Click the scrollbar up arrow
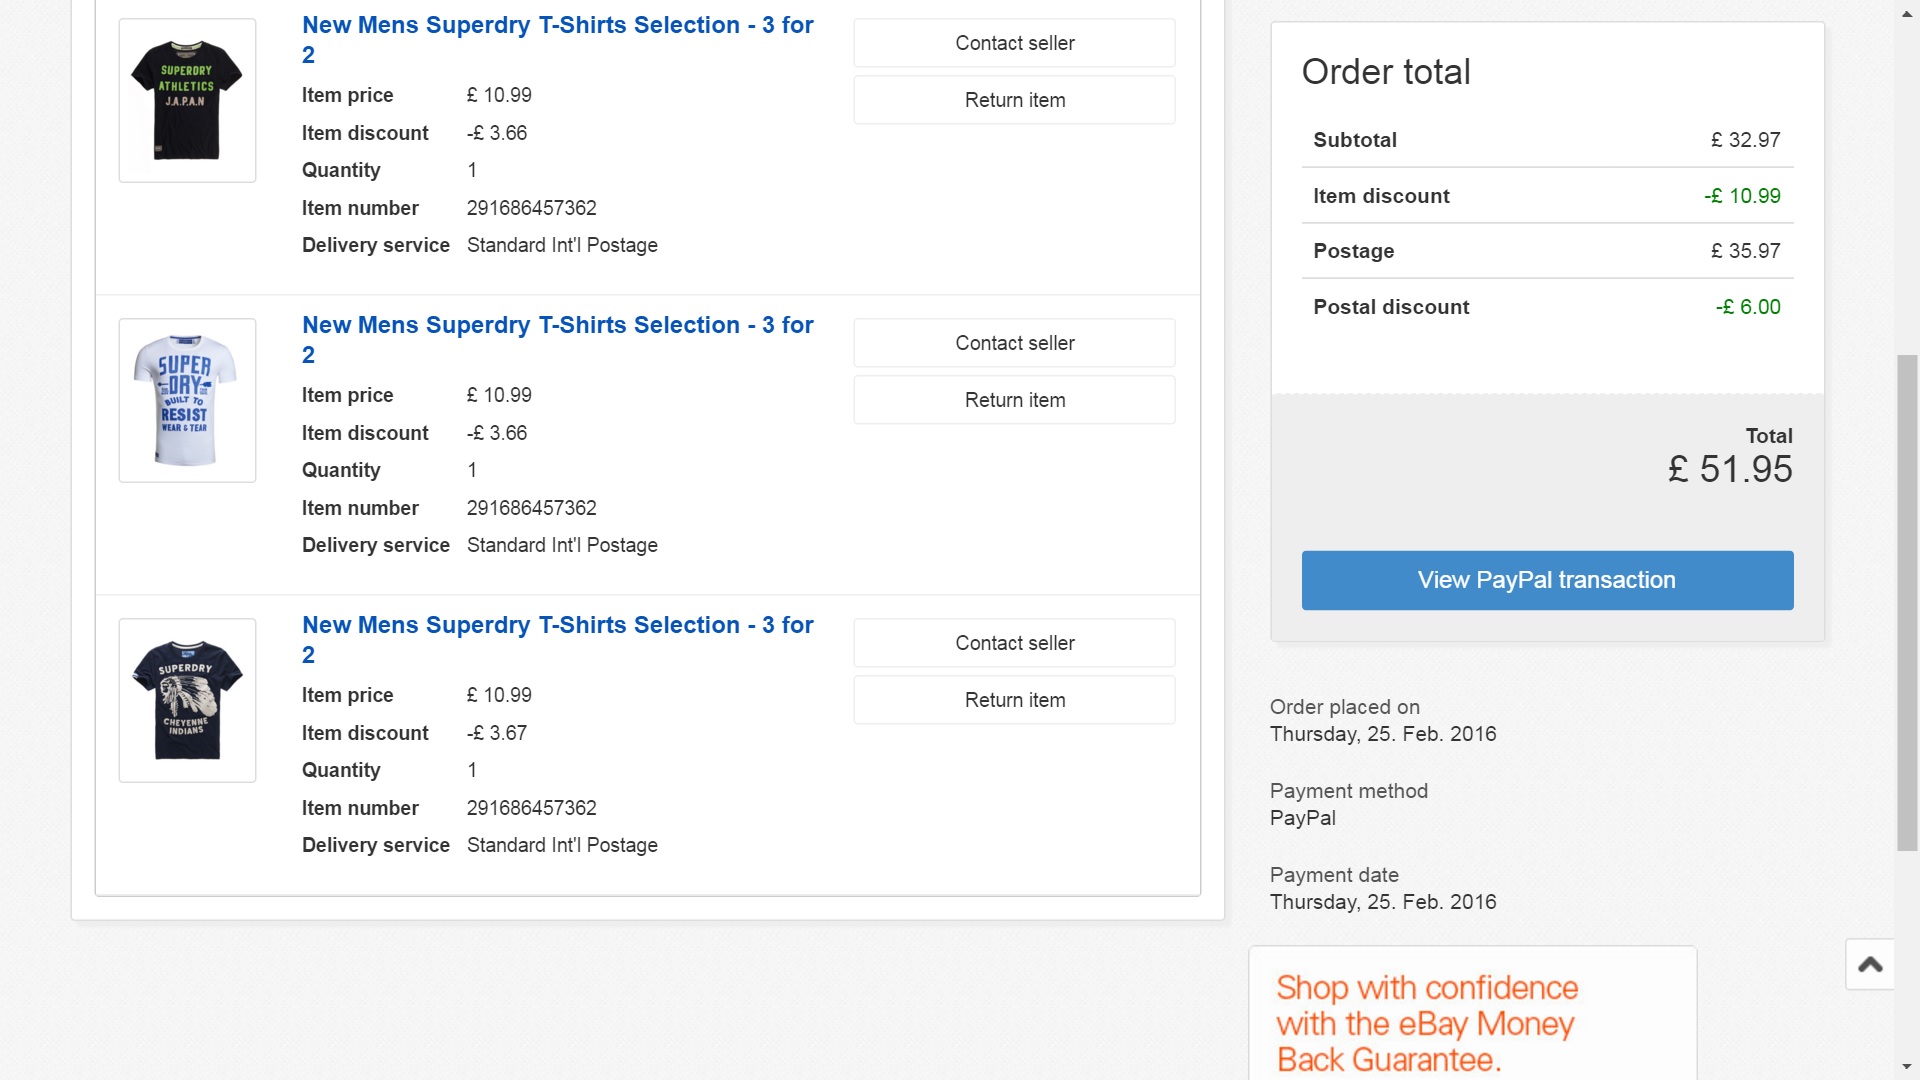Screen dimensions: 1920x1080 (1908, 12)
